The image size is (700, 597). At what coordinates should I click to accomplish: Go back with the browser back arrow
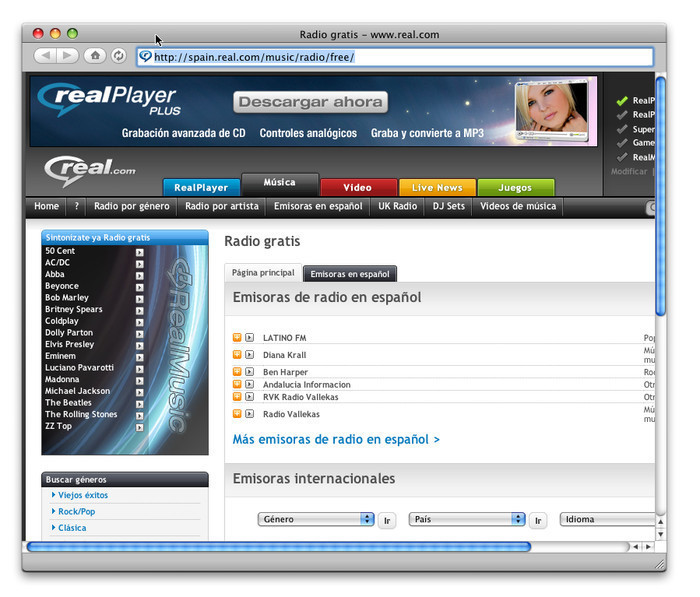(x=45, y=56)
